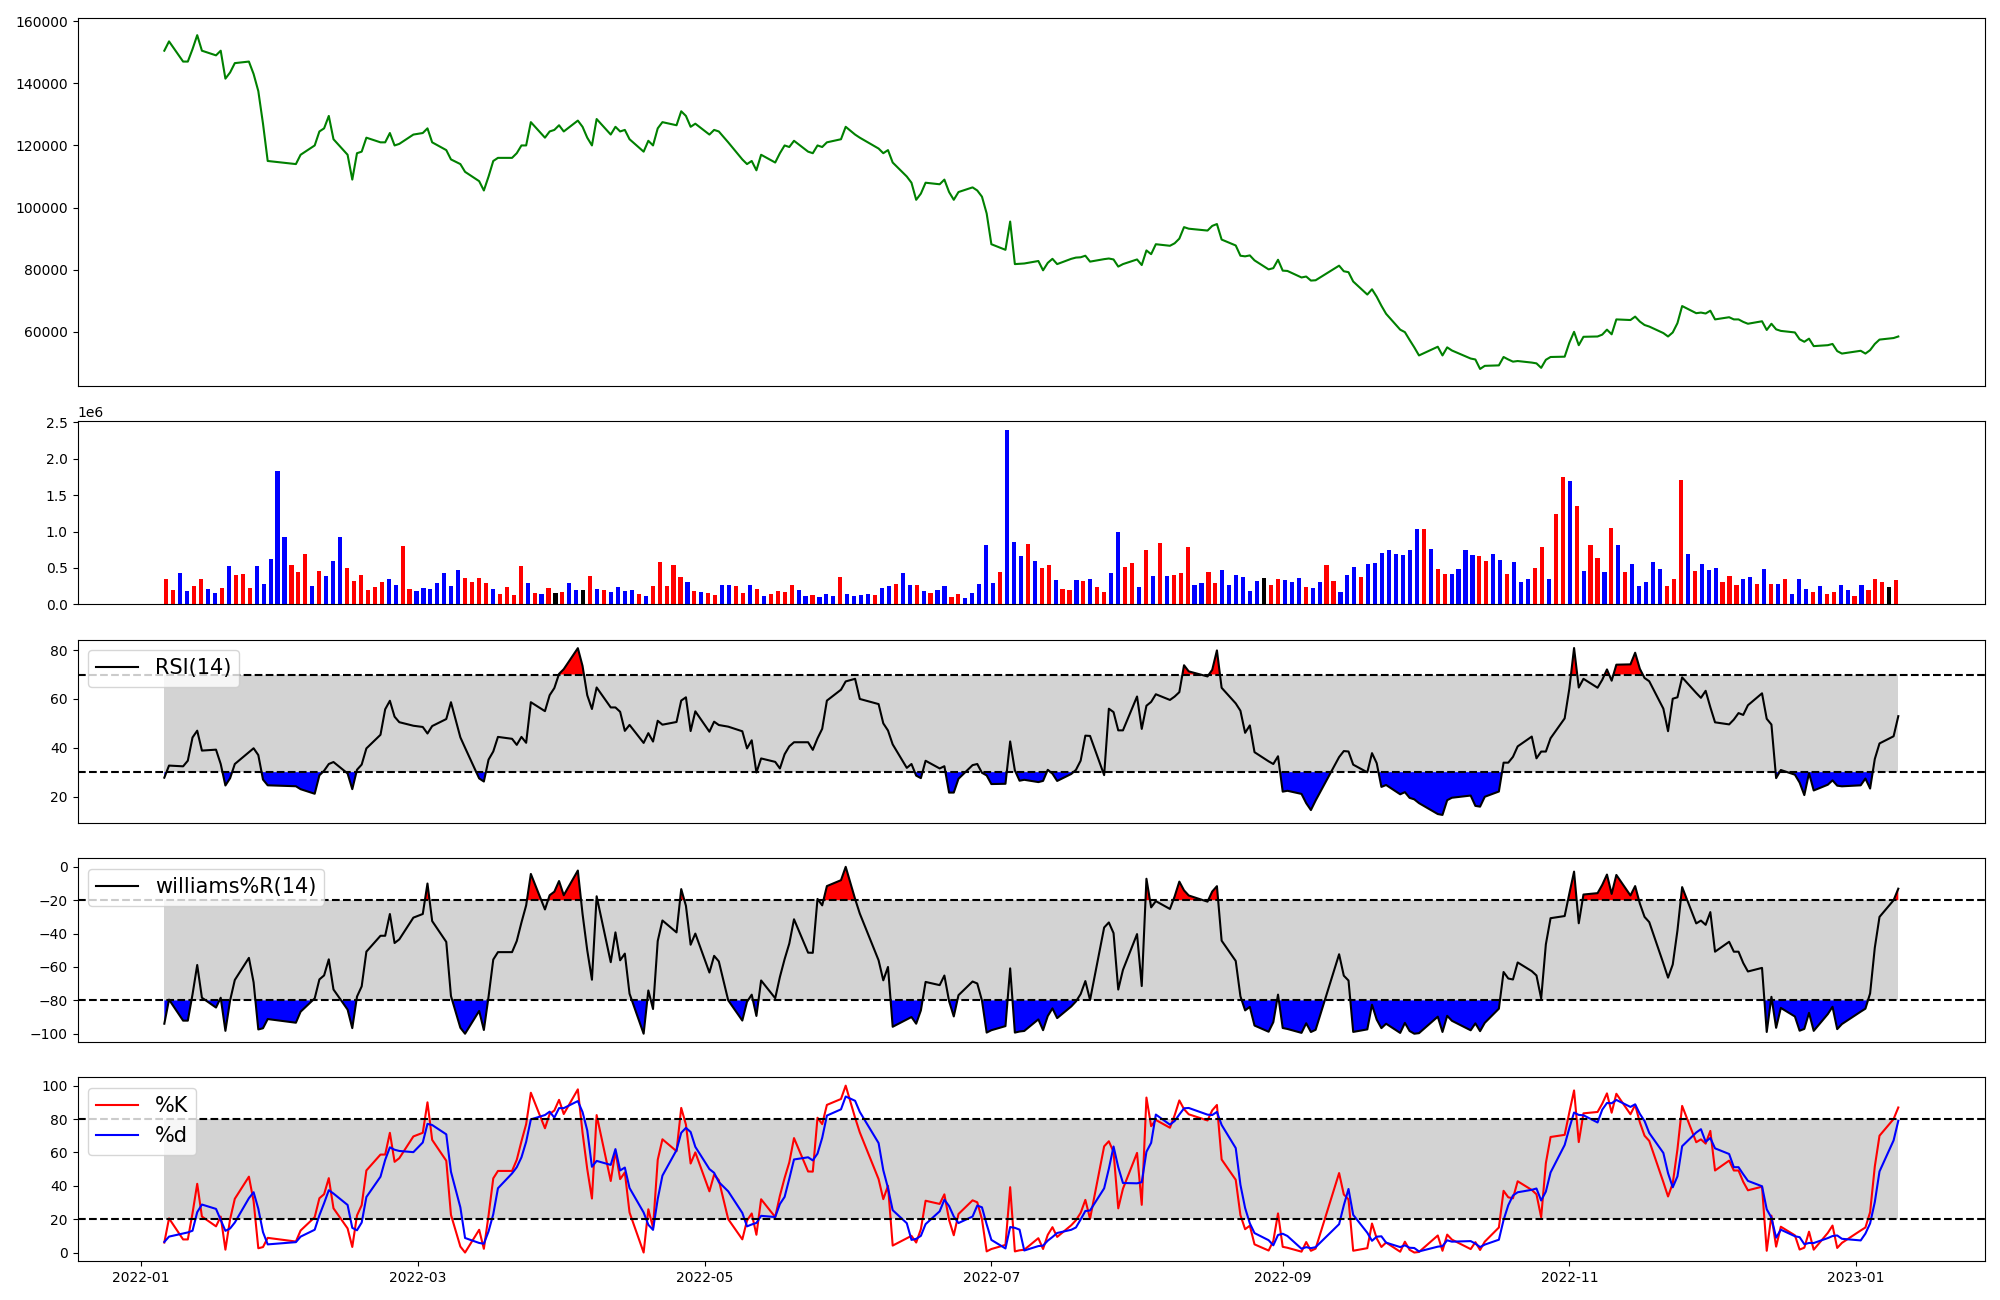The width and height of the screenshot is (2000, 1300).
Task: Select the 2022-03 date tick label
Action: pyautogui.click(x=418, y=1277)
